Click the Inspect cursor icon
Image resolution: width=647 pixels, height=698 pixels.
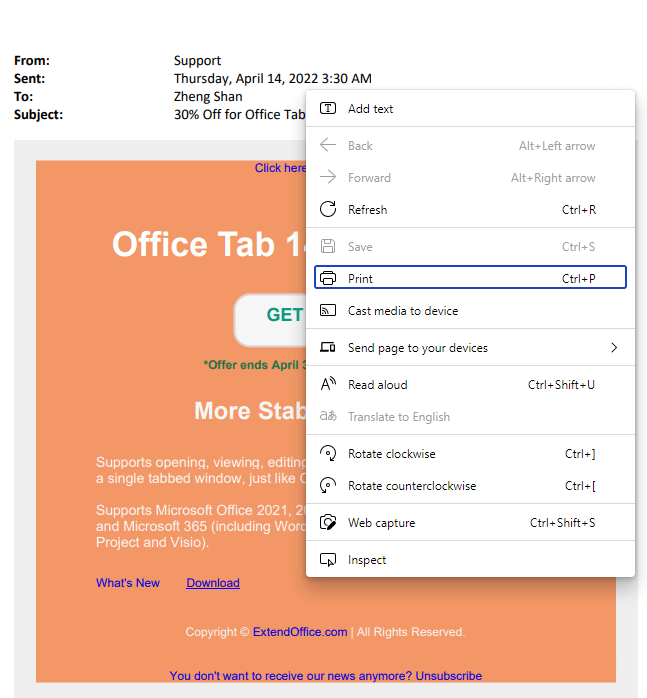click(328, 560)
